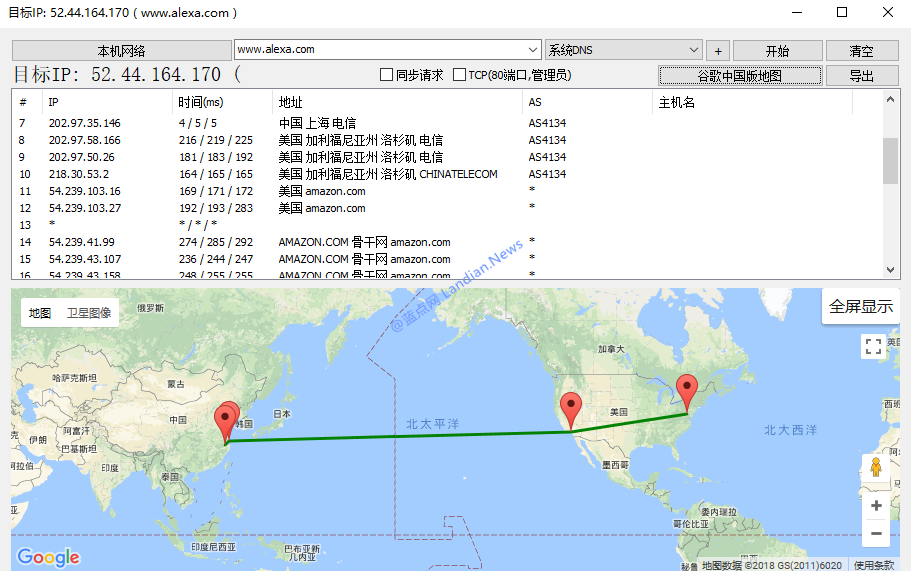Viewport: 911px width, 571px height.
Task: Sort by the # column header
Action: pos(27,102)
